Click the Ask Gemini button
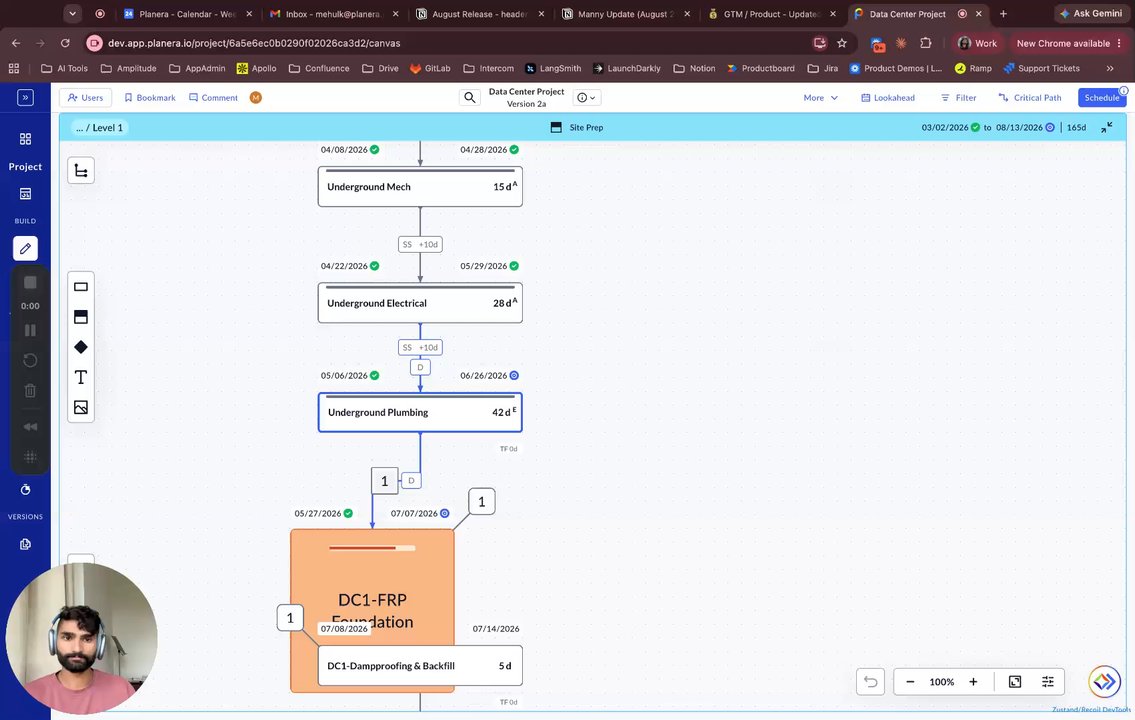The height and width of the screenshot is (720, 1135). [x=1091, y=14]
